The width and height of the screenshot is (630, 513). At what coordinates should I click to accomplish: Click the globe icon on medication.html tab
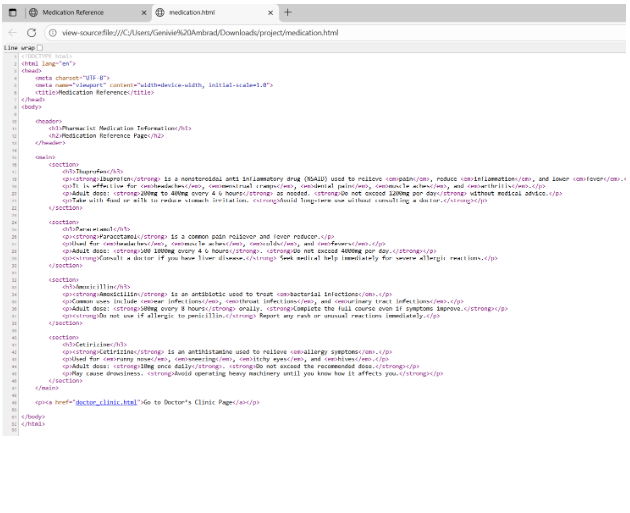tap(160, 12)
